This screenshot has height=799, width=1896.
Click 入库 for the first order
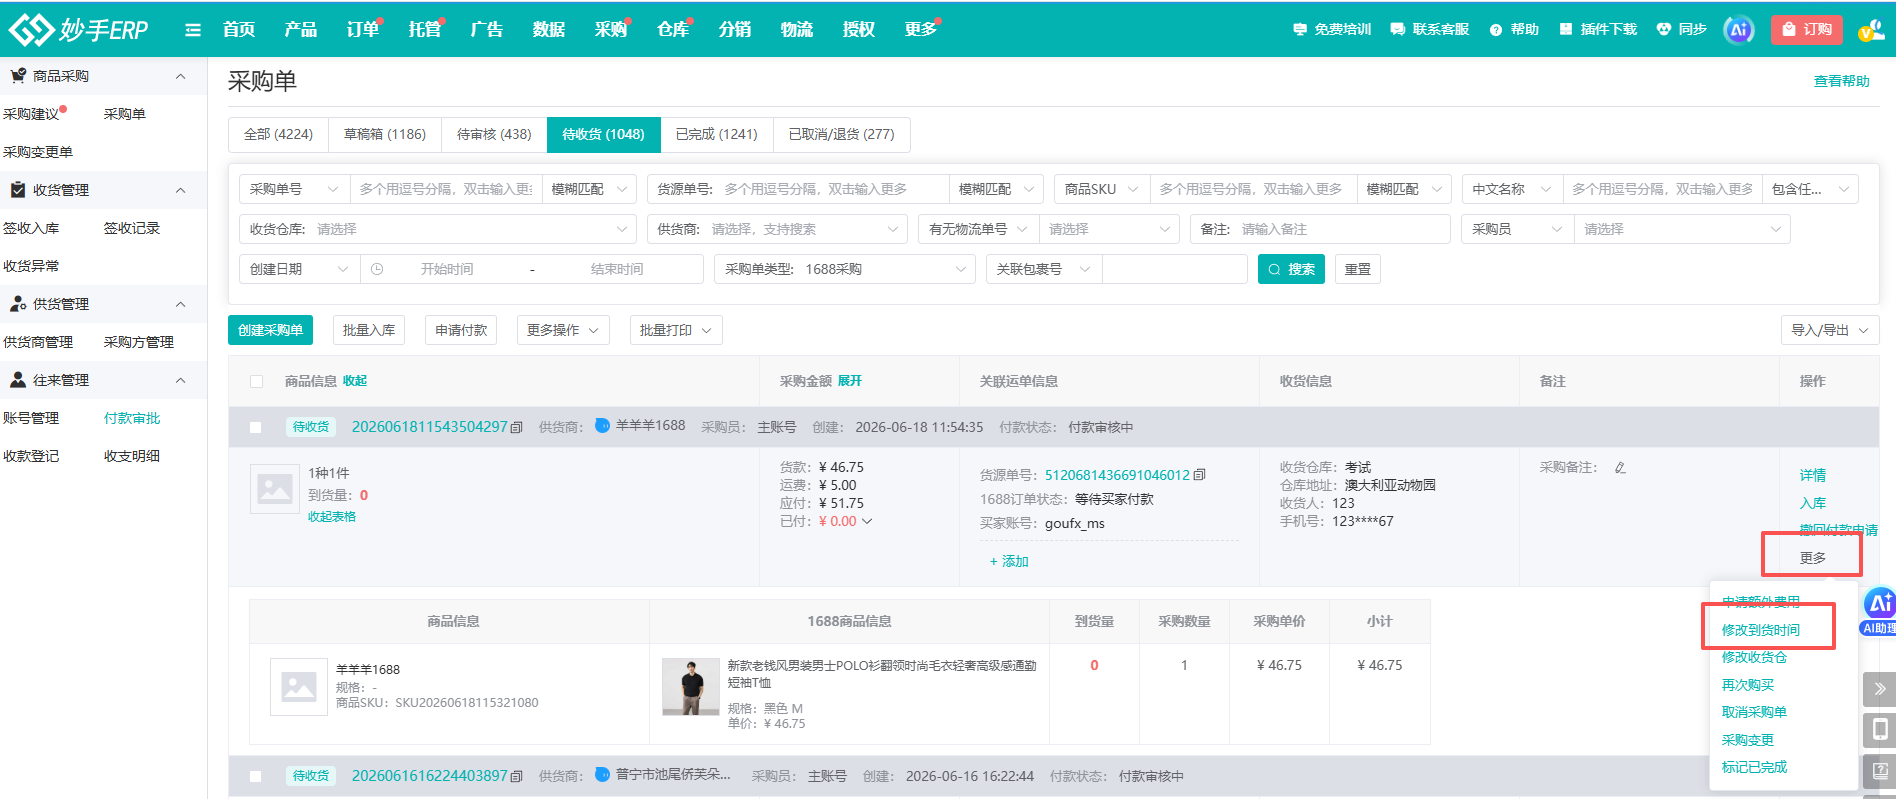tap(1813, 503)
